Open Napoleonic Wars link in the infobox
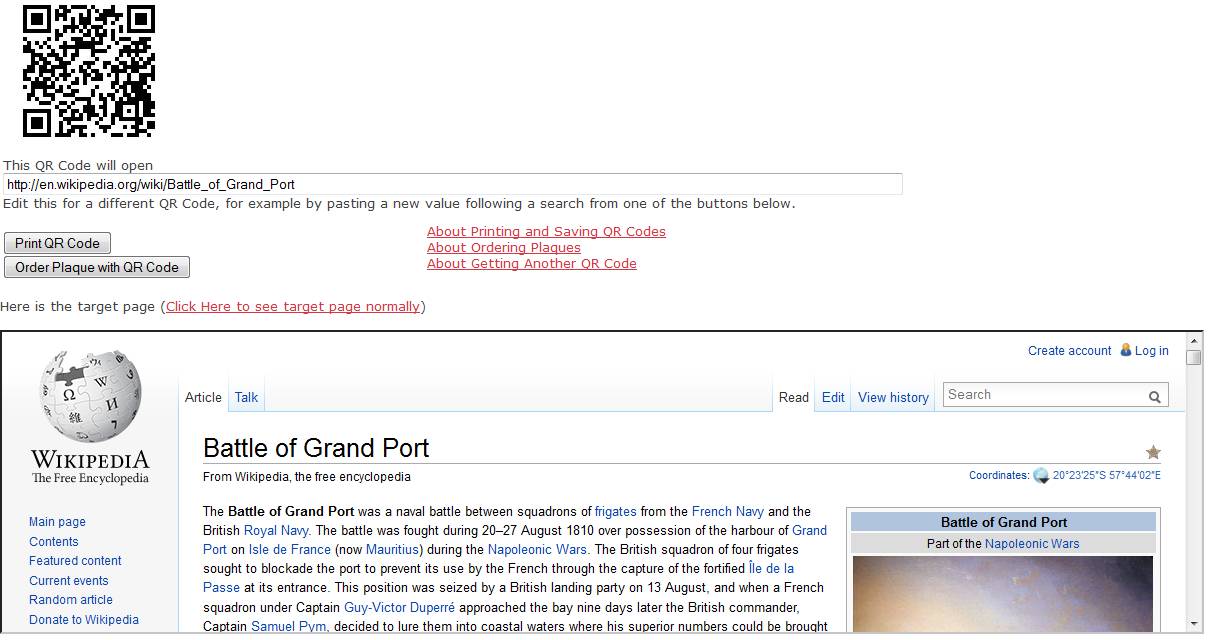 (x=1032, y=544)
